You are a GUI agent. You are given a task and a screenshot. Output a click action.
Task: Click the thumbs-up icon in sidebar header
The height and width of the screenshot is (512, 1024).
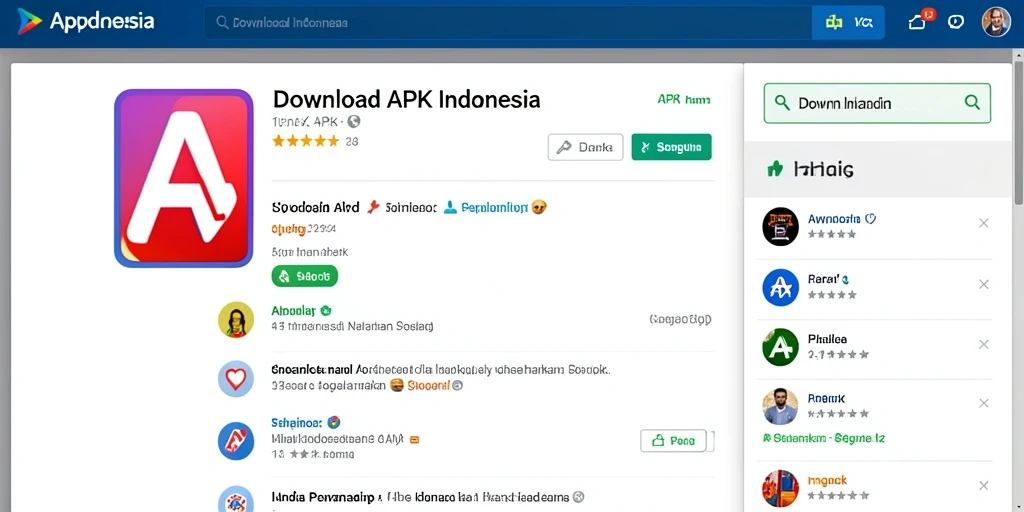[x=775, y=170]
